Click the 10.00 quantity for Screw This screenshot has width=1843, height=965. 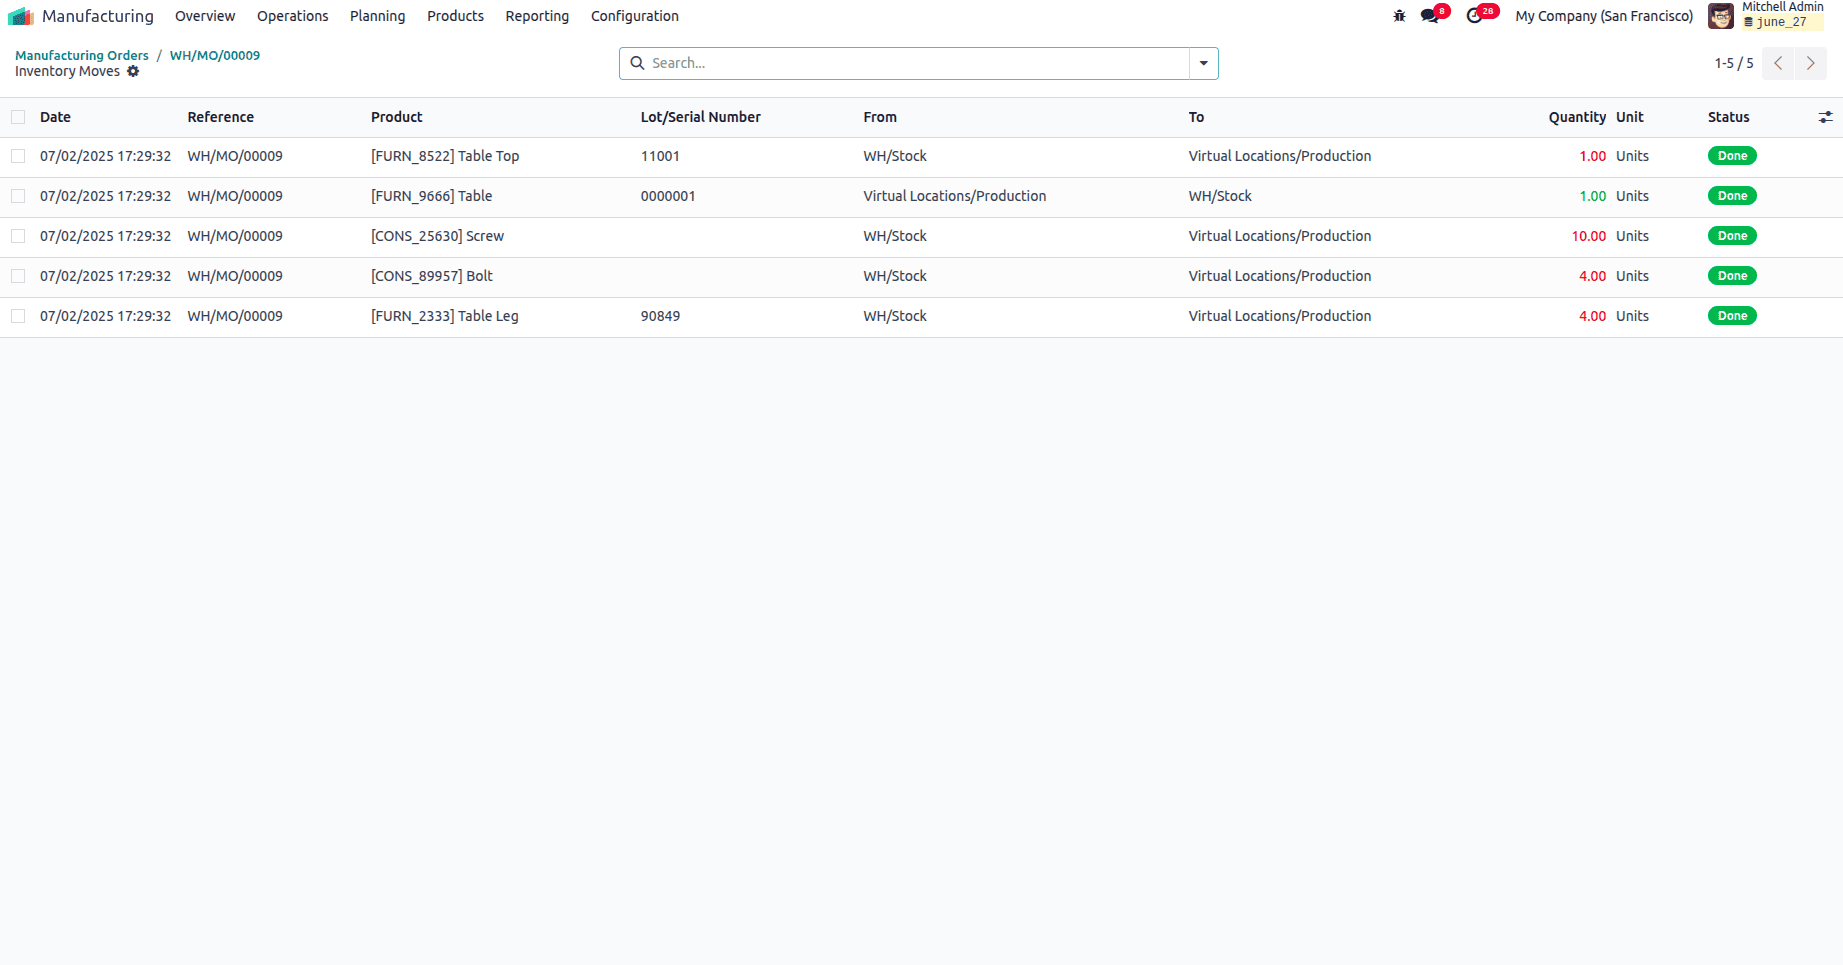1589,236
